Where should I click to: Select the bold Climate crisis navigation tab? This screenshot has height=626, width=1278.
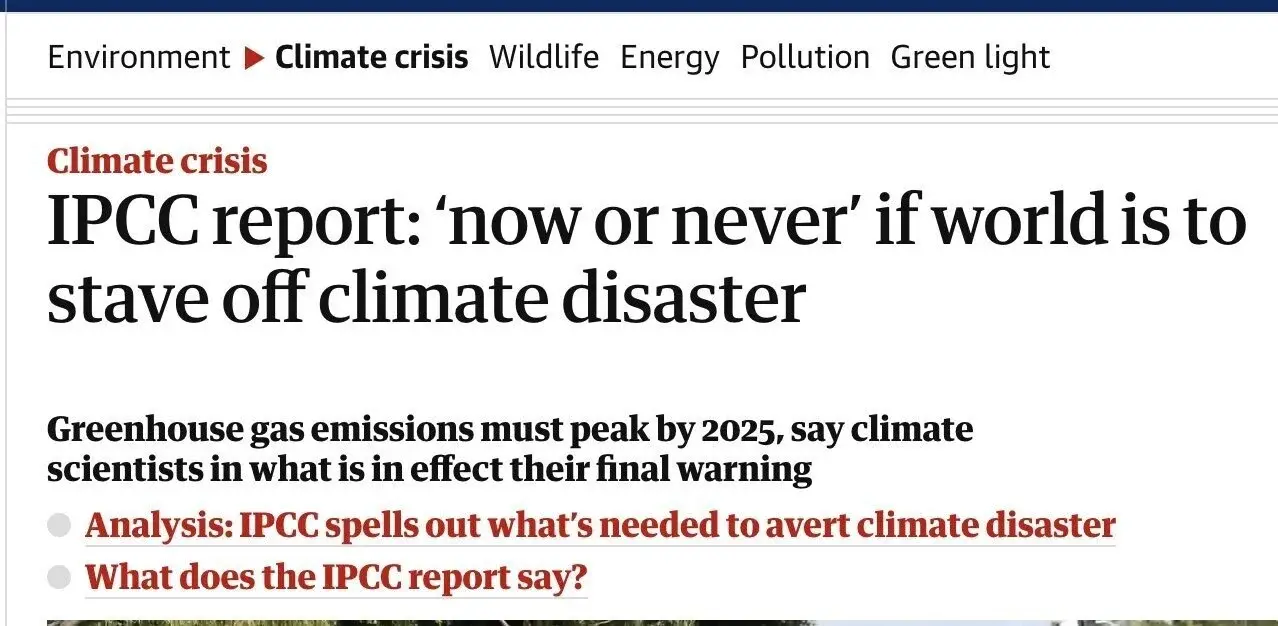click(x=371, y=57)
